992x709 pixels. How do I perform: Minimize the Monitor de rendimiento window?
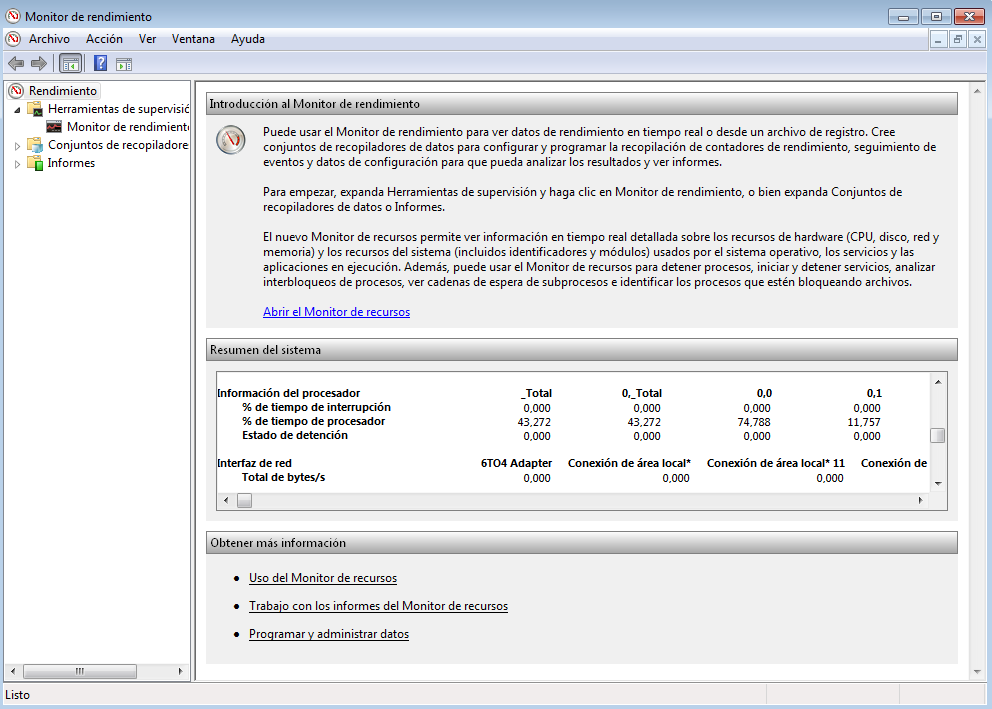tap(903, 16)
